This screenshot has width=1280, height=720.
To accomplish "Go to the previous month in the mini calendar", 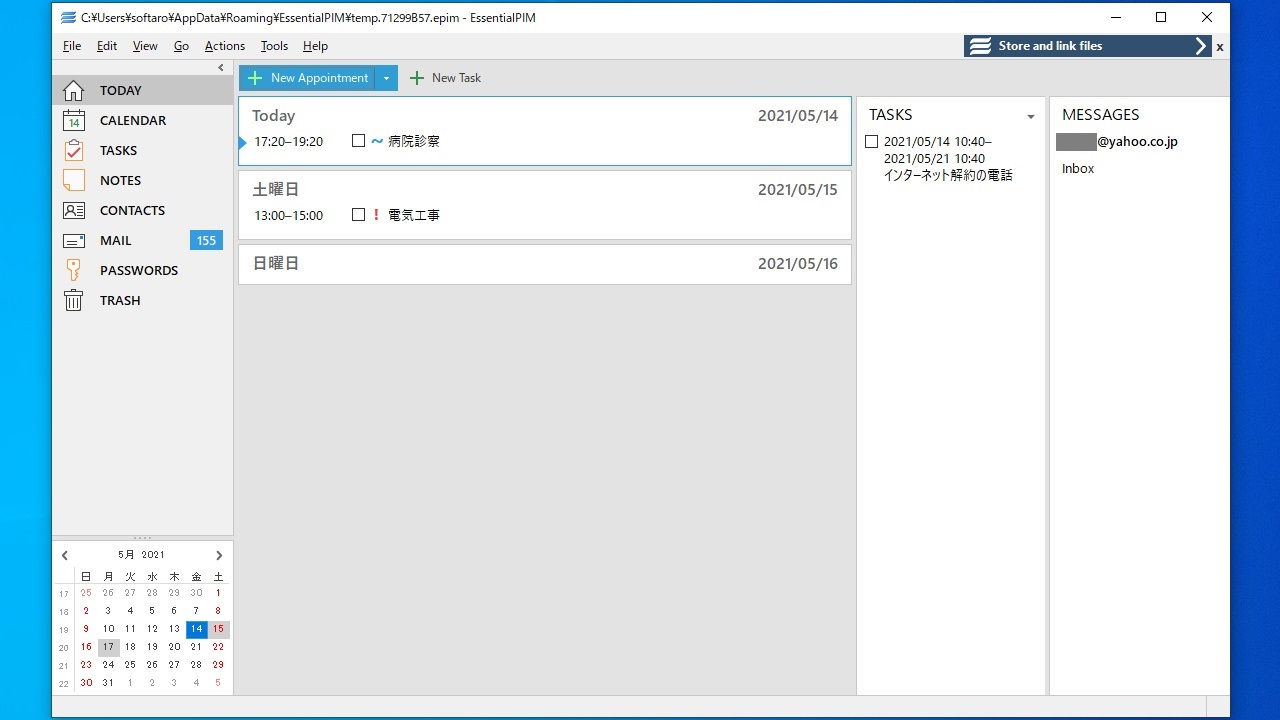I will (65, 555).
